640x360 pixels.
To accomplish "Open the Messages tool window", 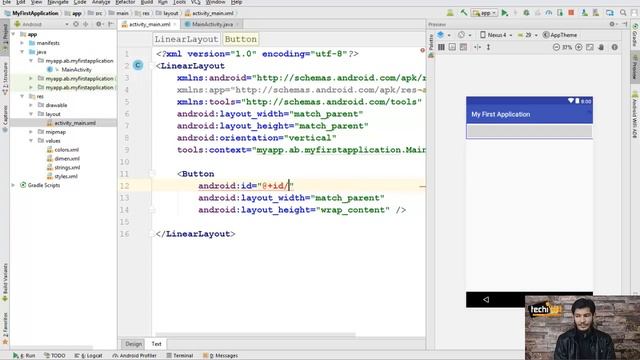I will tap(221, 356).
